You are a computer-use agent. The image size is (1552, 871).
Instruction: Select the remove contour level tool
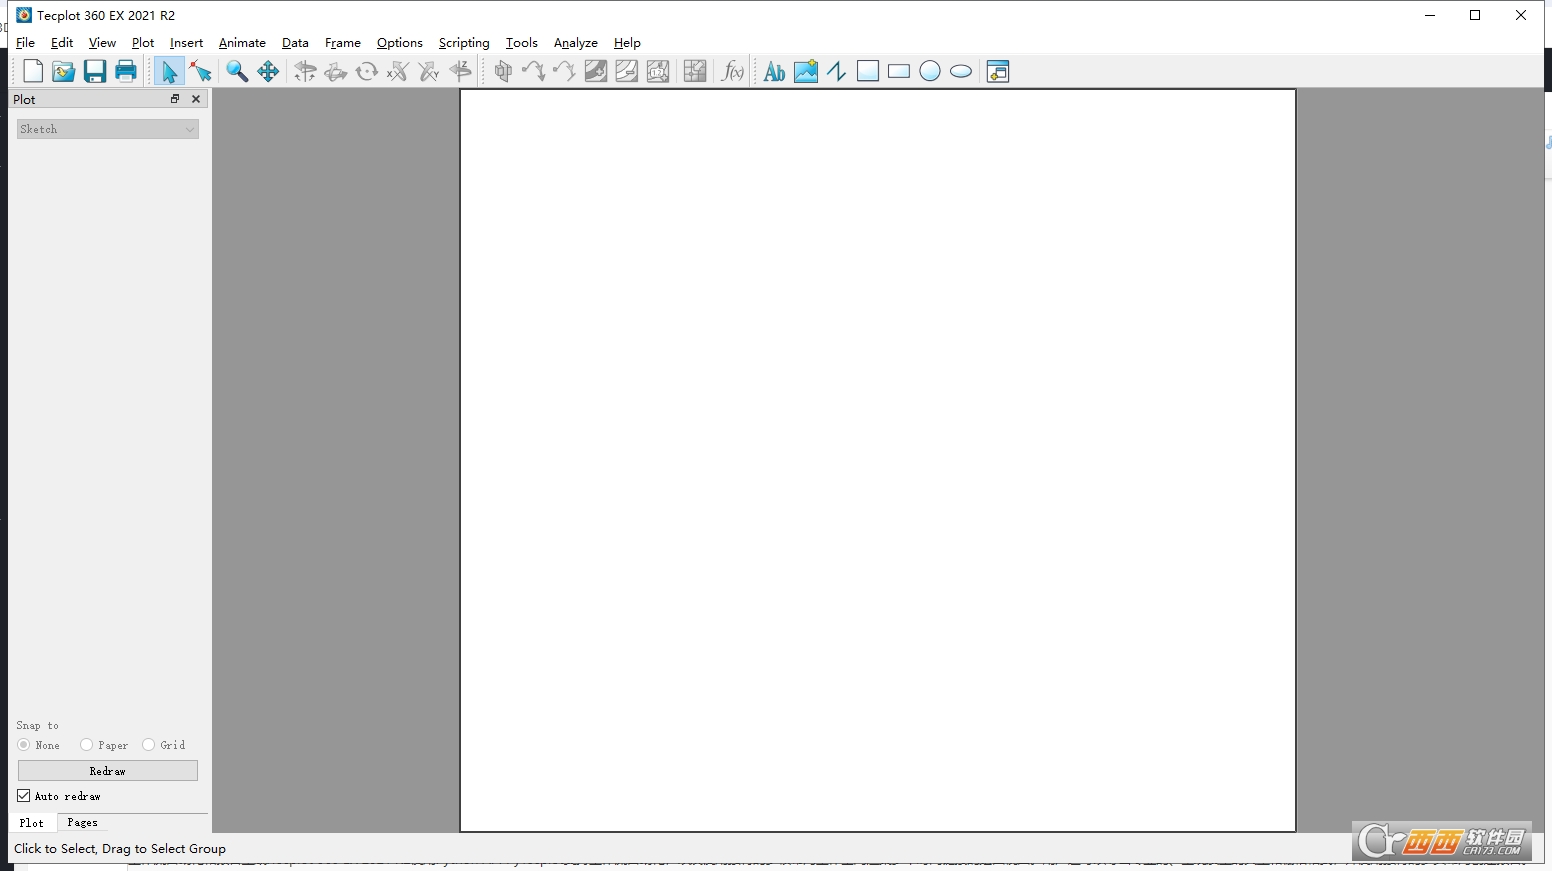[x=627, y=71]
